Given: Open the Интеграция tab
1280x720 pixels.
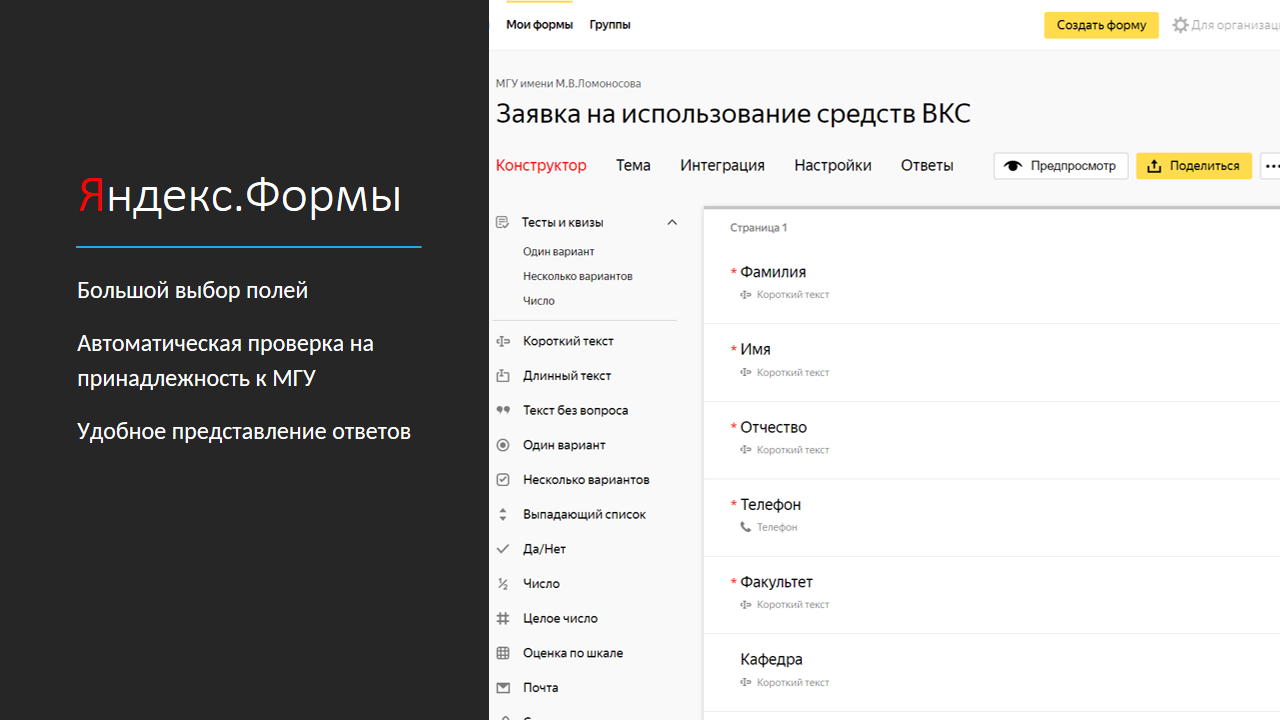Looking at the screenshot, I should pyautogui.click(x=722, y=166).
